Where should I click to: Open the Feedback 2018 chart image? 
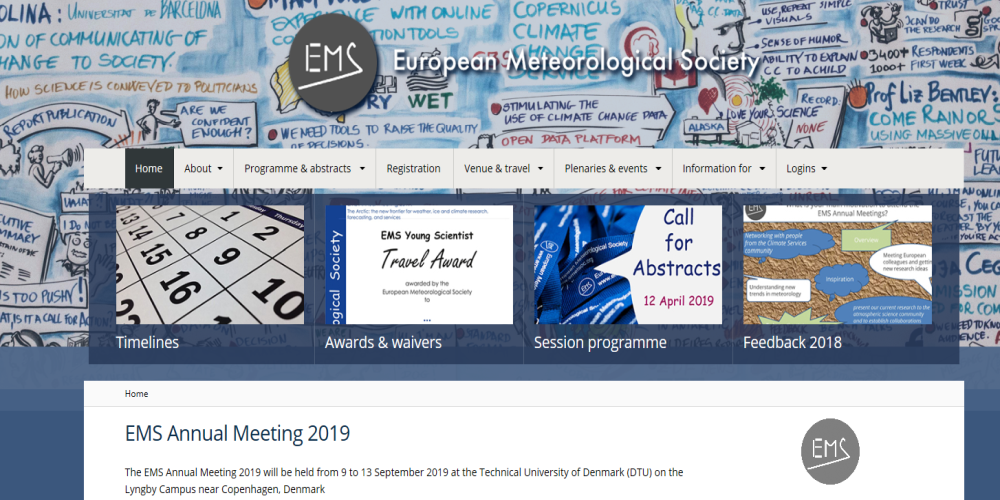tap(837, 265)
